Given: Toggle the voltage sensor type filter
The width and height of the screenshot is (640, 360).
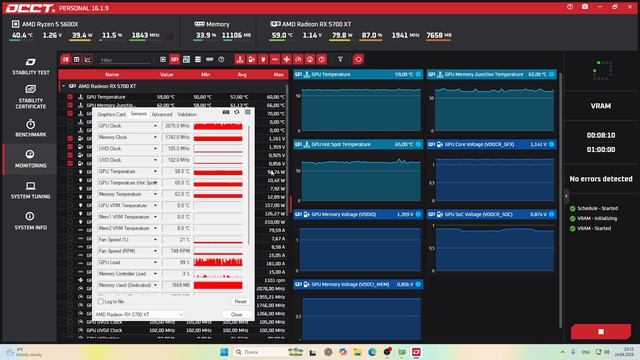Looking at the screenshot, I should (x=251, y=60).
